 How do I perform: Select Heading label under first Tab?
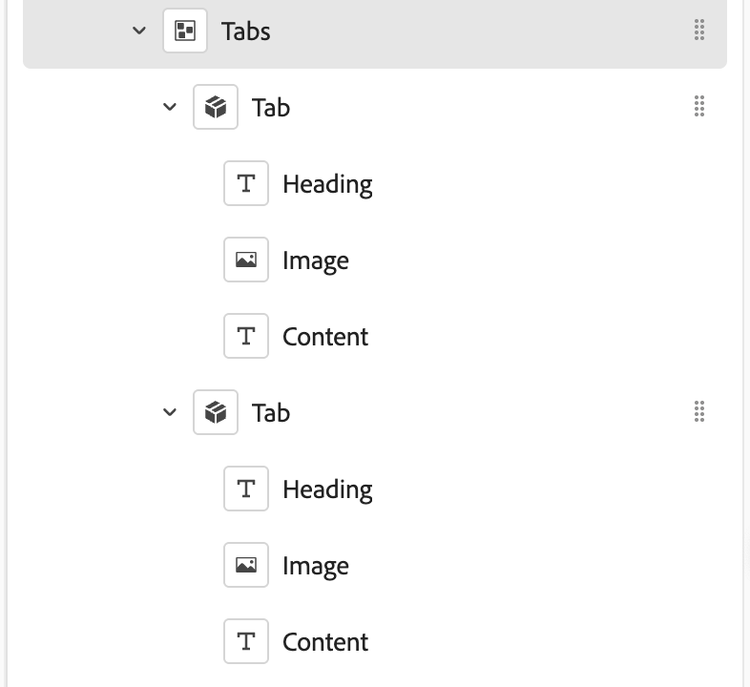point(327,184)
